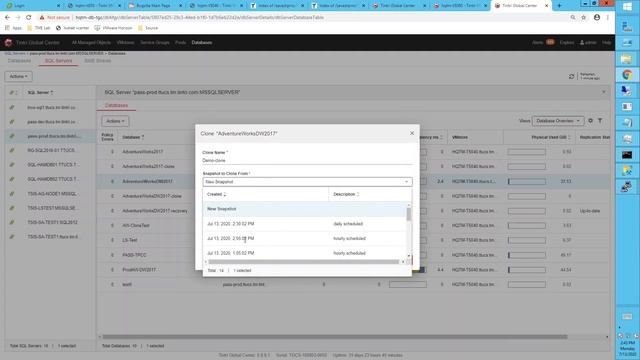Viewport: 640px width, 360px height.
Task: Select the 2:05 PM hourly scheduled snapshot
Action: point(304,238)
